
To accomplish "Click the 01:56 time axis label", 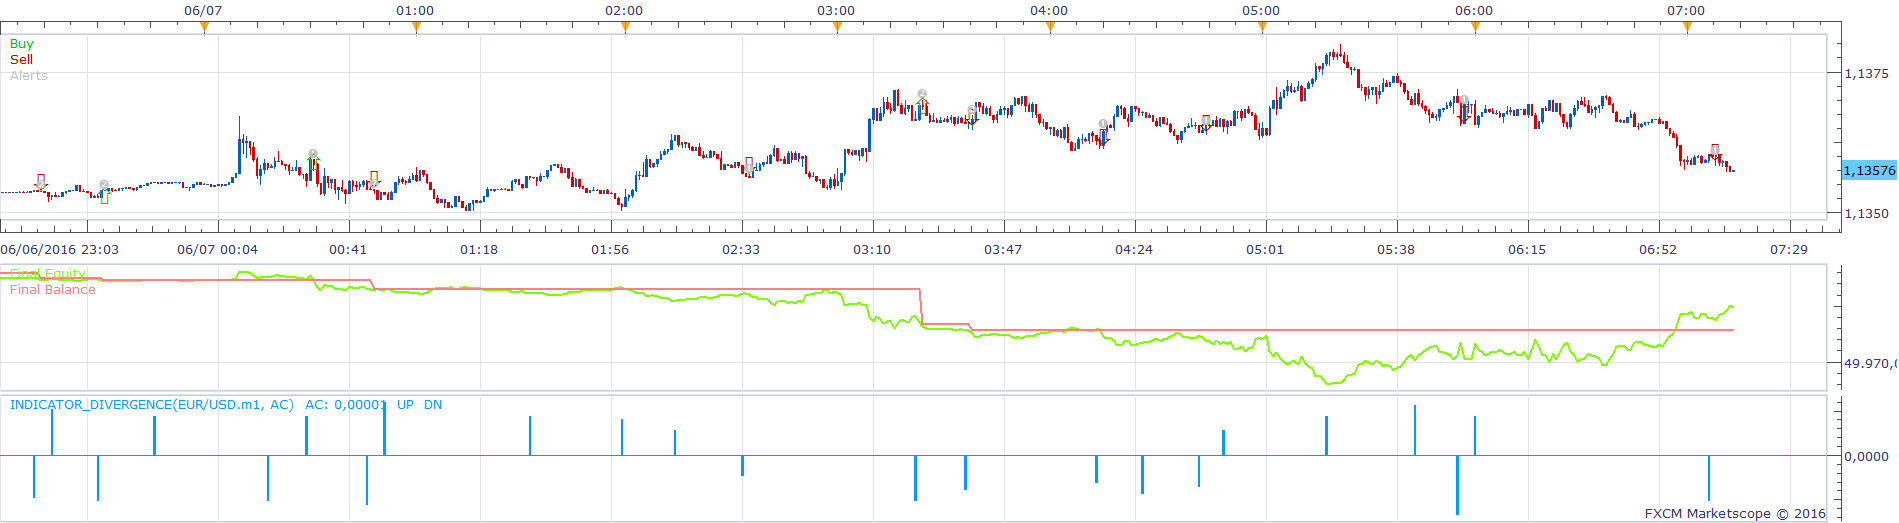I will point(610,250).
